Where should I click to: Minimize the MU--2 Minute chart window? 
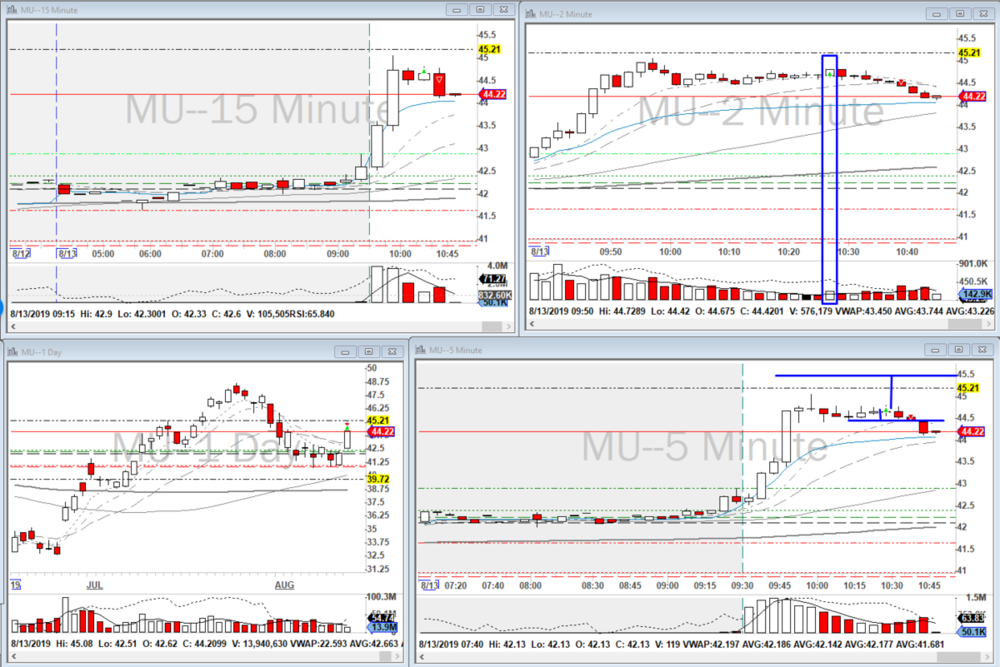(x=937, y=14)
